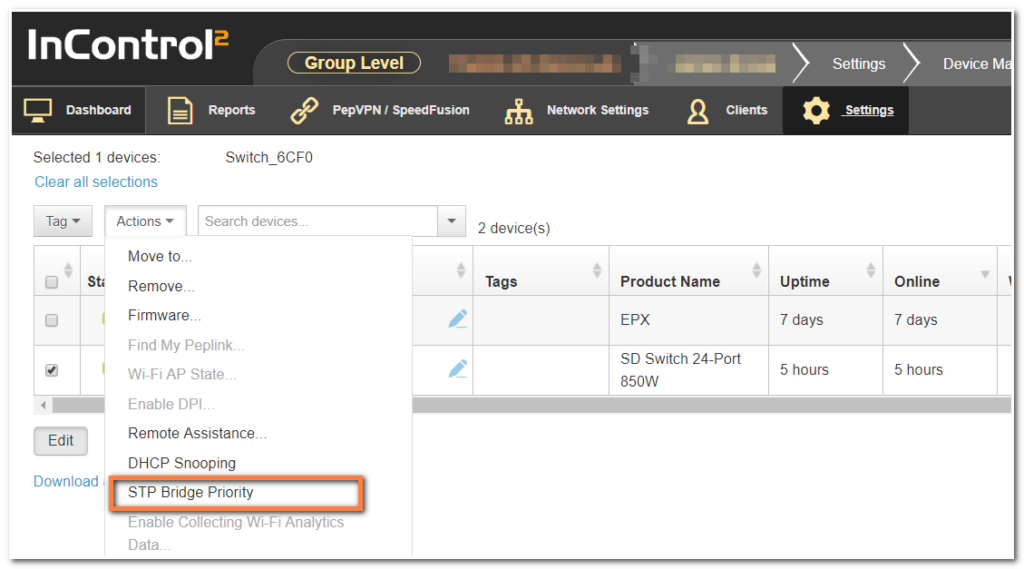Screen dimensions: 1024x569
Task: Sort by Uptime column arrows
Action: click(871, 270)
